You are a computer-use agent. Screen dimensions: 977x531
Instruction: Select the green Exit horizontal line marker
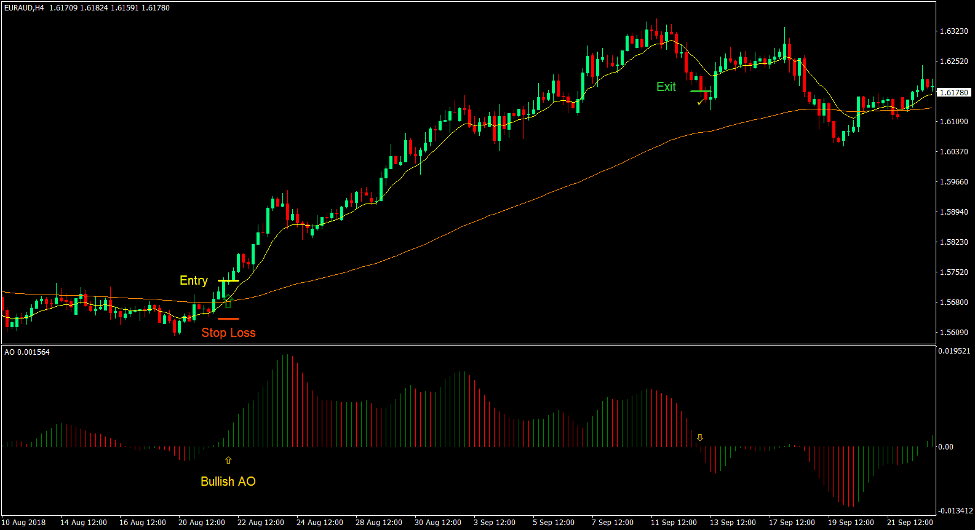point(700,92)
